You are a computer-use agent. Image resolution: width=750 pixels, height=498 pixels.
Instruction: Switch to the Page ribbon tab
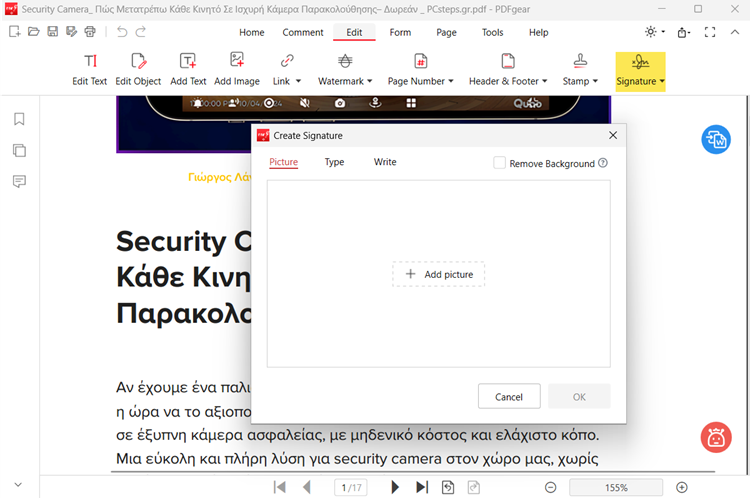[446, 33]
